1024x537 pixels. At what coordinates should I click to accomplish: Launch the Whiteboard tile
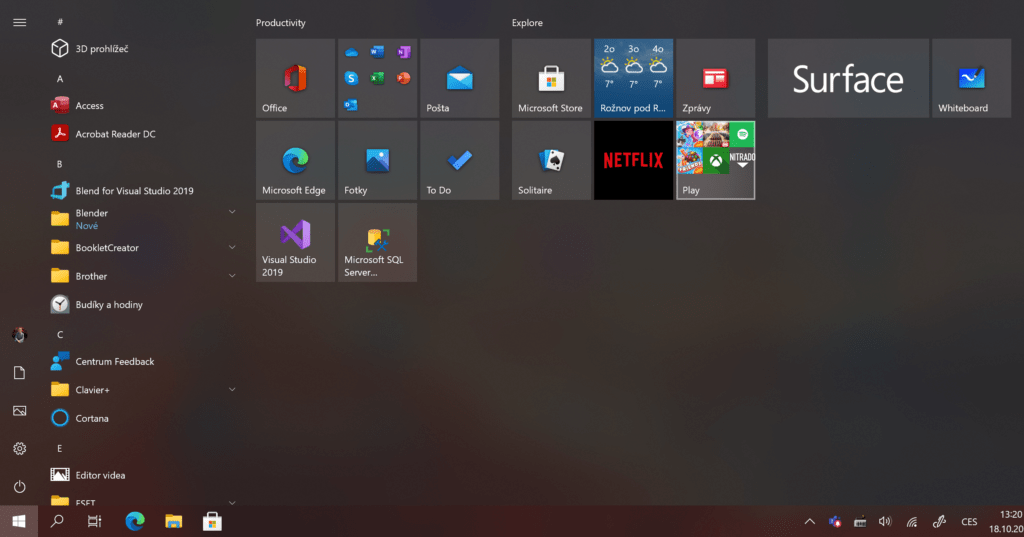971,78
